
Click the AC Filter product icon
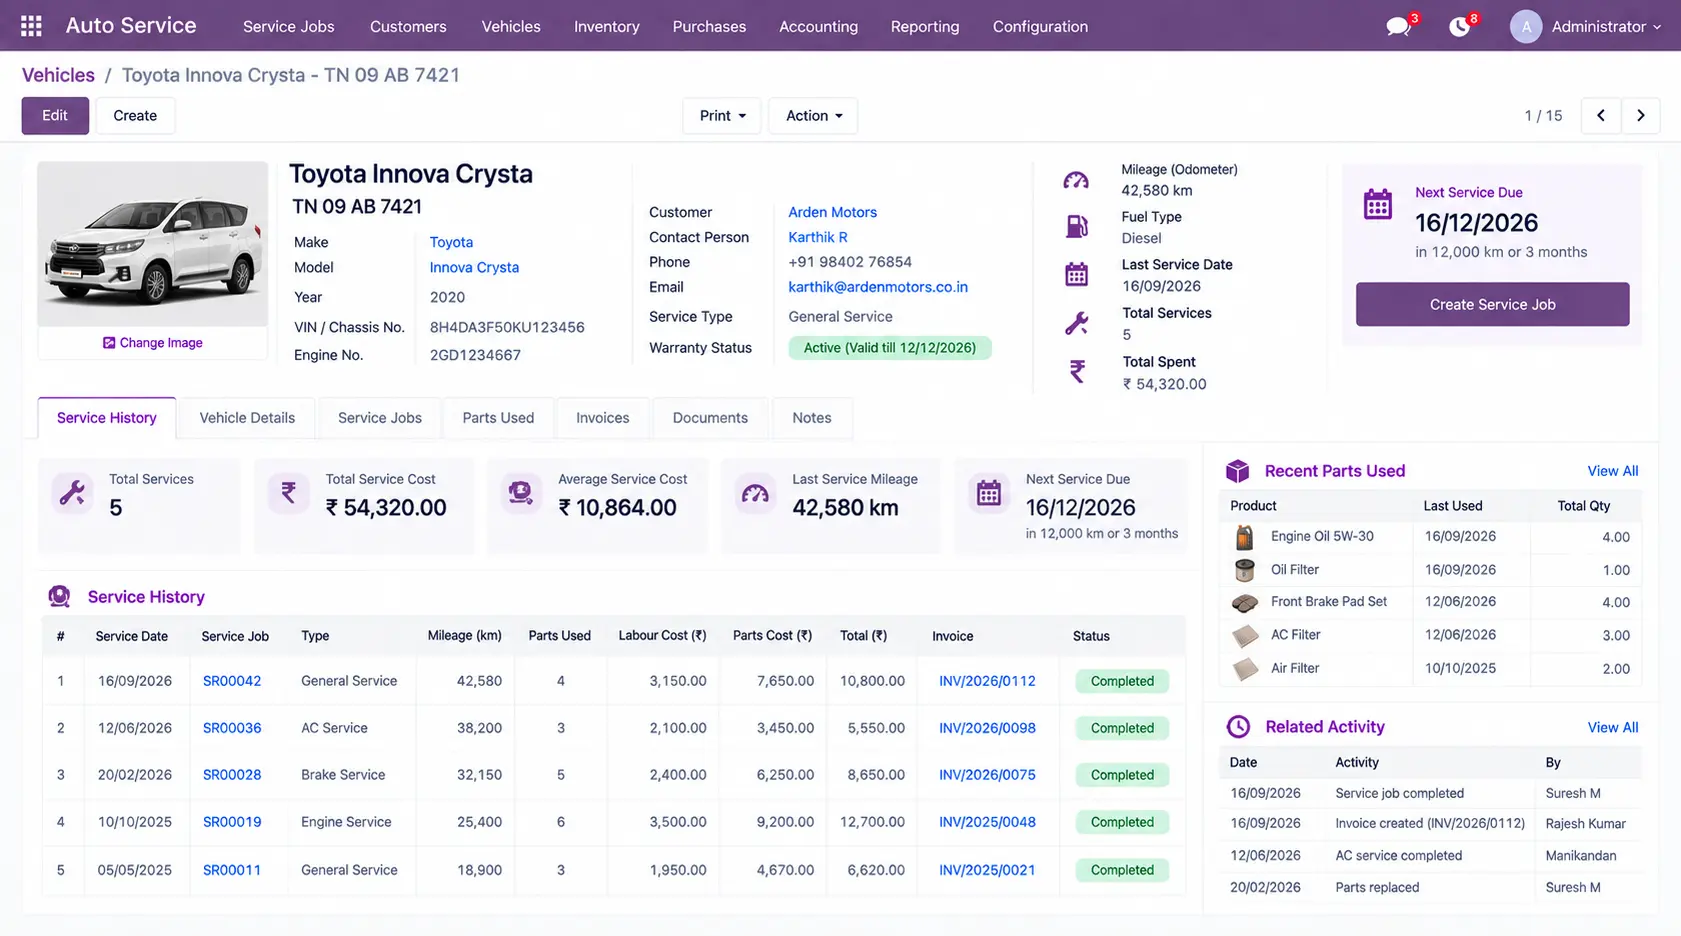tap(1245, 635)
